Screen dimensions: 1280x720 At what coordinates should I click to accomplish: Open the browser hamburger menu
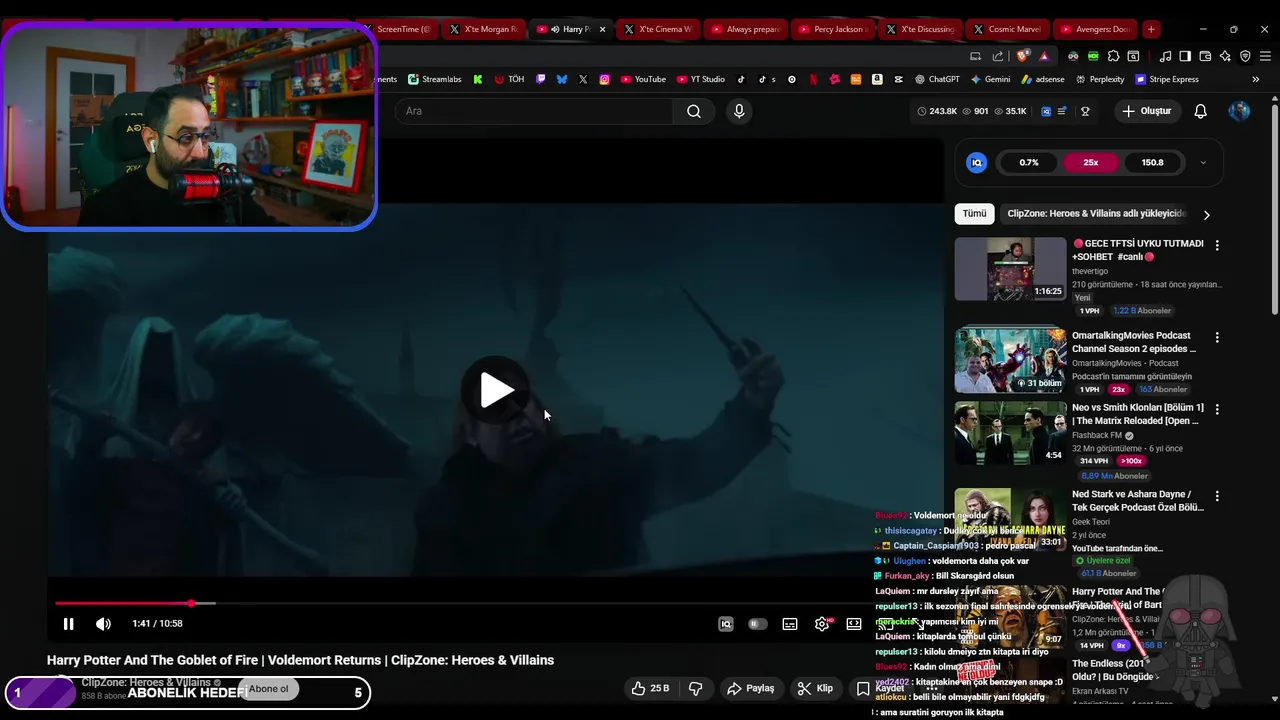pyautogui.click(x=1265, y=56)
